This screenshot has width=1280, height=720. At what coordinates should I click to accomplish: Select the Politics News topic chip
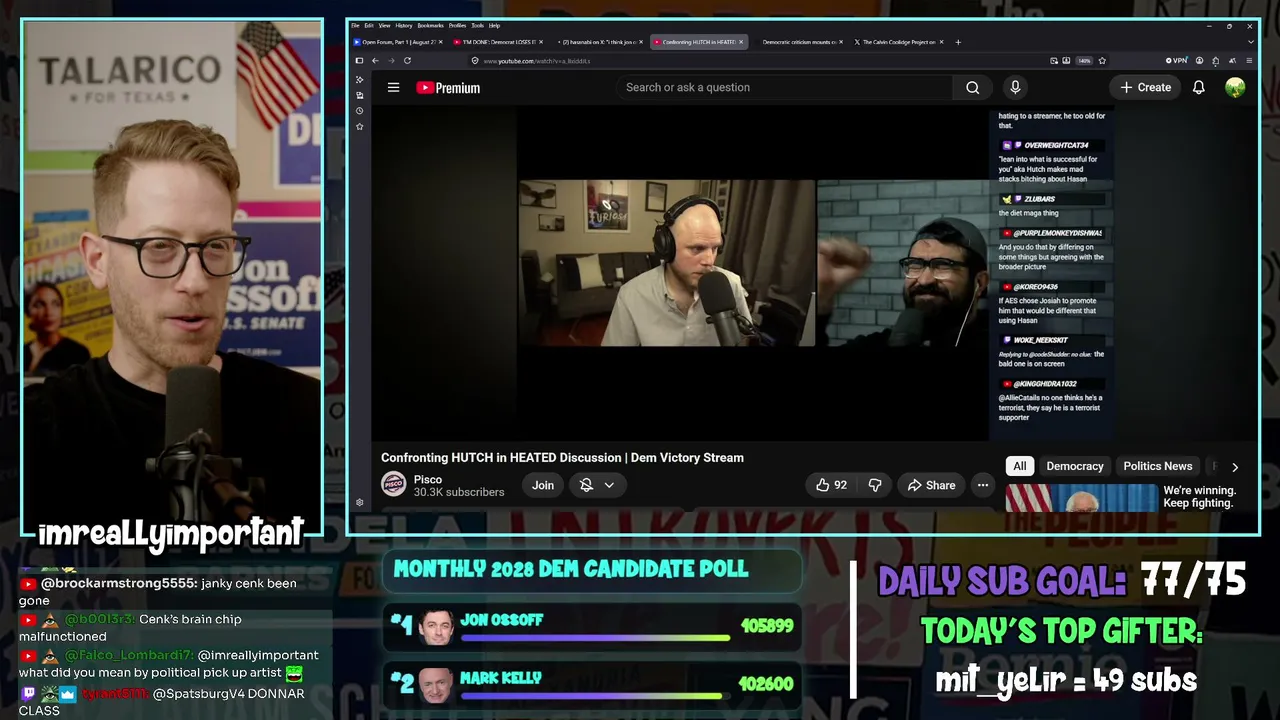click(x=1158, y=467)
